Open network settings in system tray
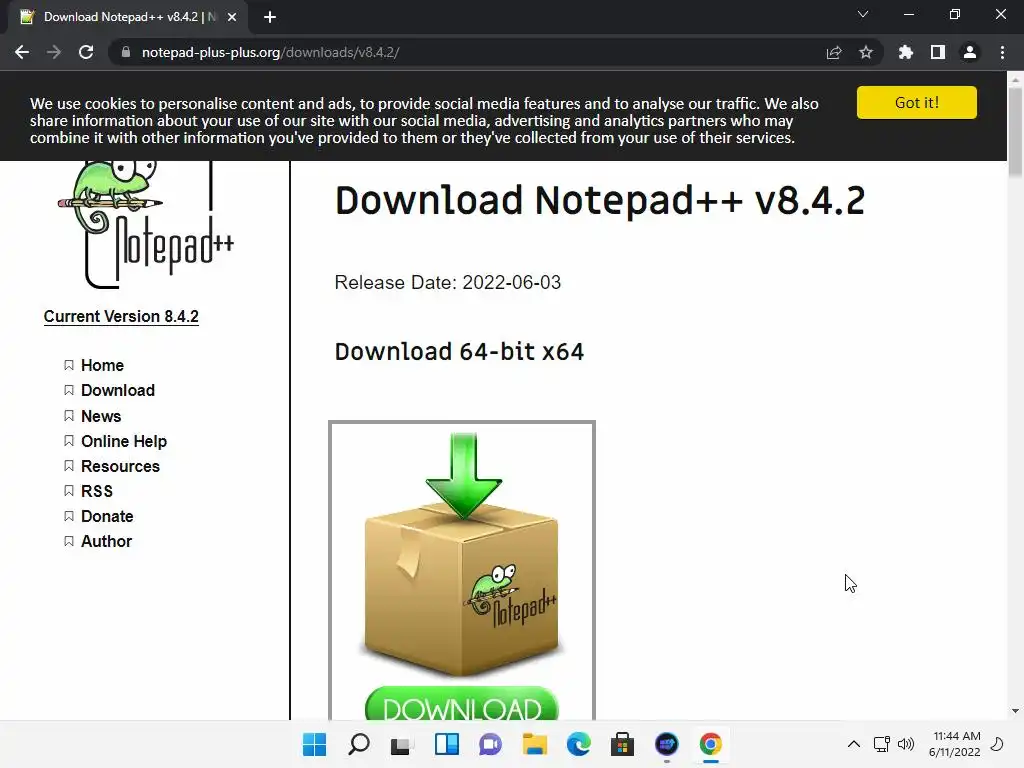 (x=882, y=744)
